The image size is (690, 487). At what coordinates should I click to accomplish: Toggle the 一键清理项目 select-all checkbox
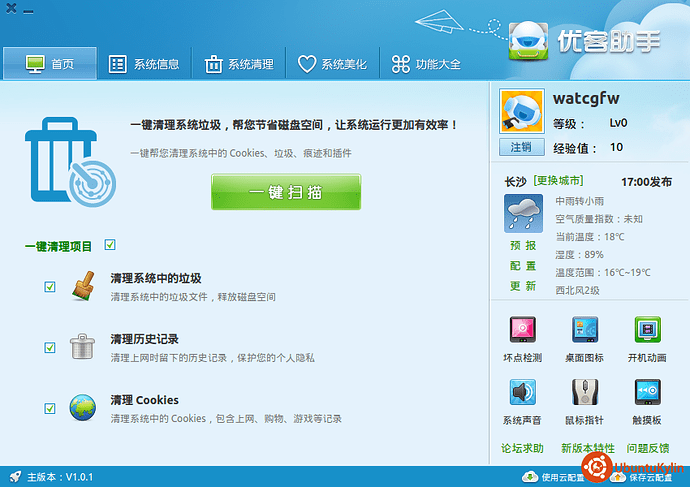coord(110,245)
